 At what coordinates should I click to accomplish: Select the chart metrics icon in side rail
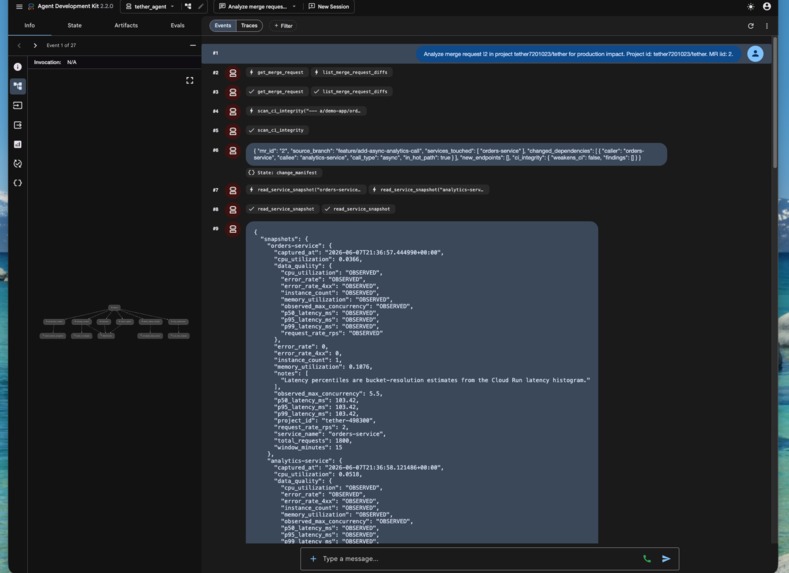click(x=18, y=144)
